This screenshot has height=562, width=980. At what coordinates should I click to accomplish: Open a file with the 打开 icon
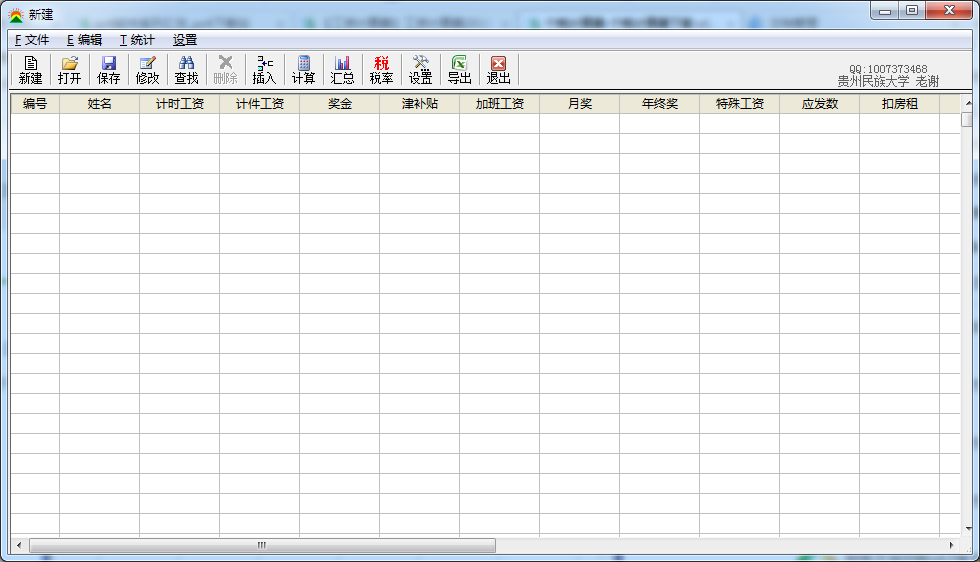[x=69, y=70]
